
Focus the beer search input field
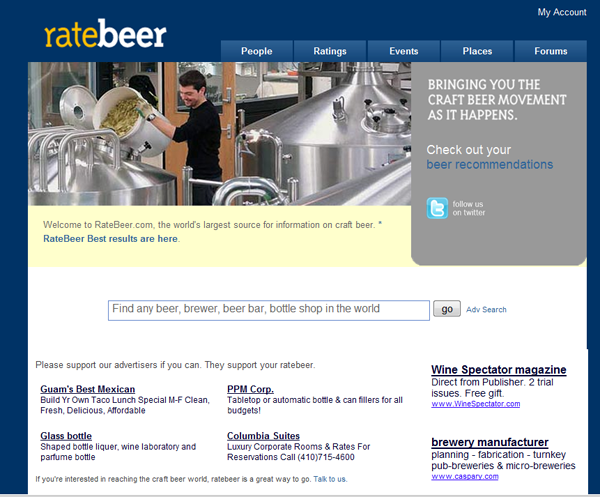tap(269, 310)
